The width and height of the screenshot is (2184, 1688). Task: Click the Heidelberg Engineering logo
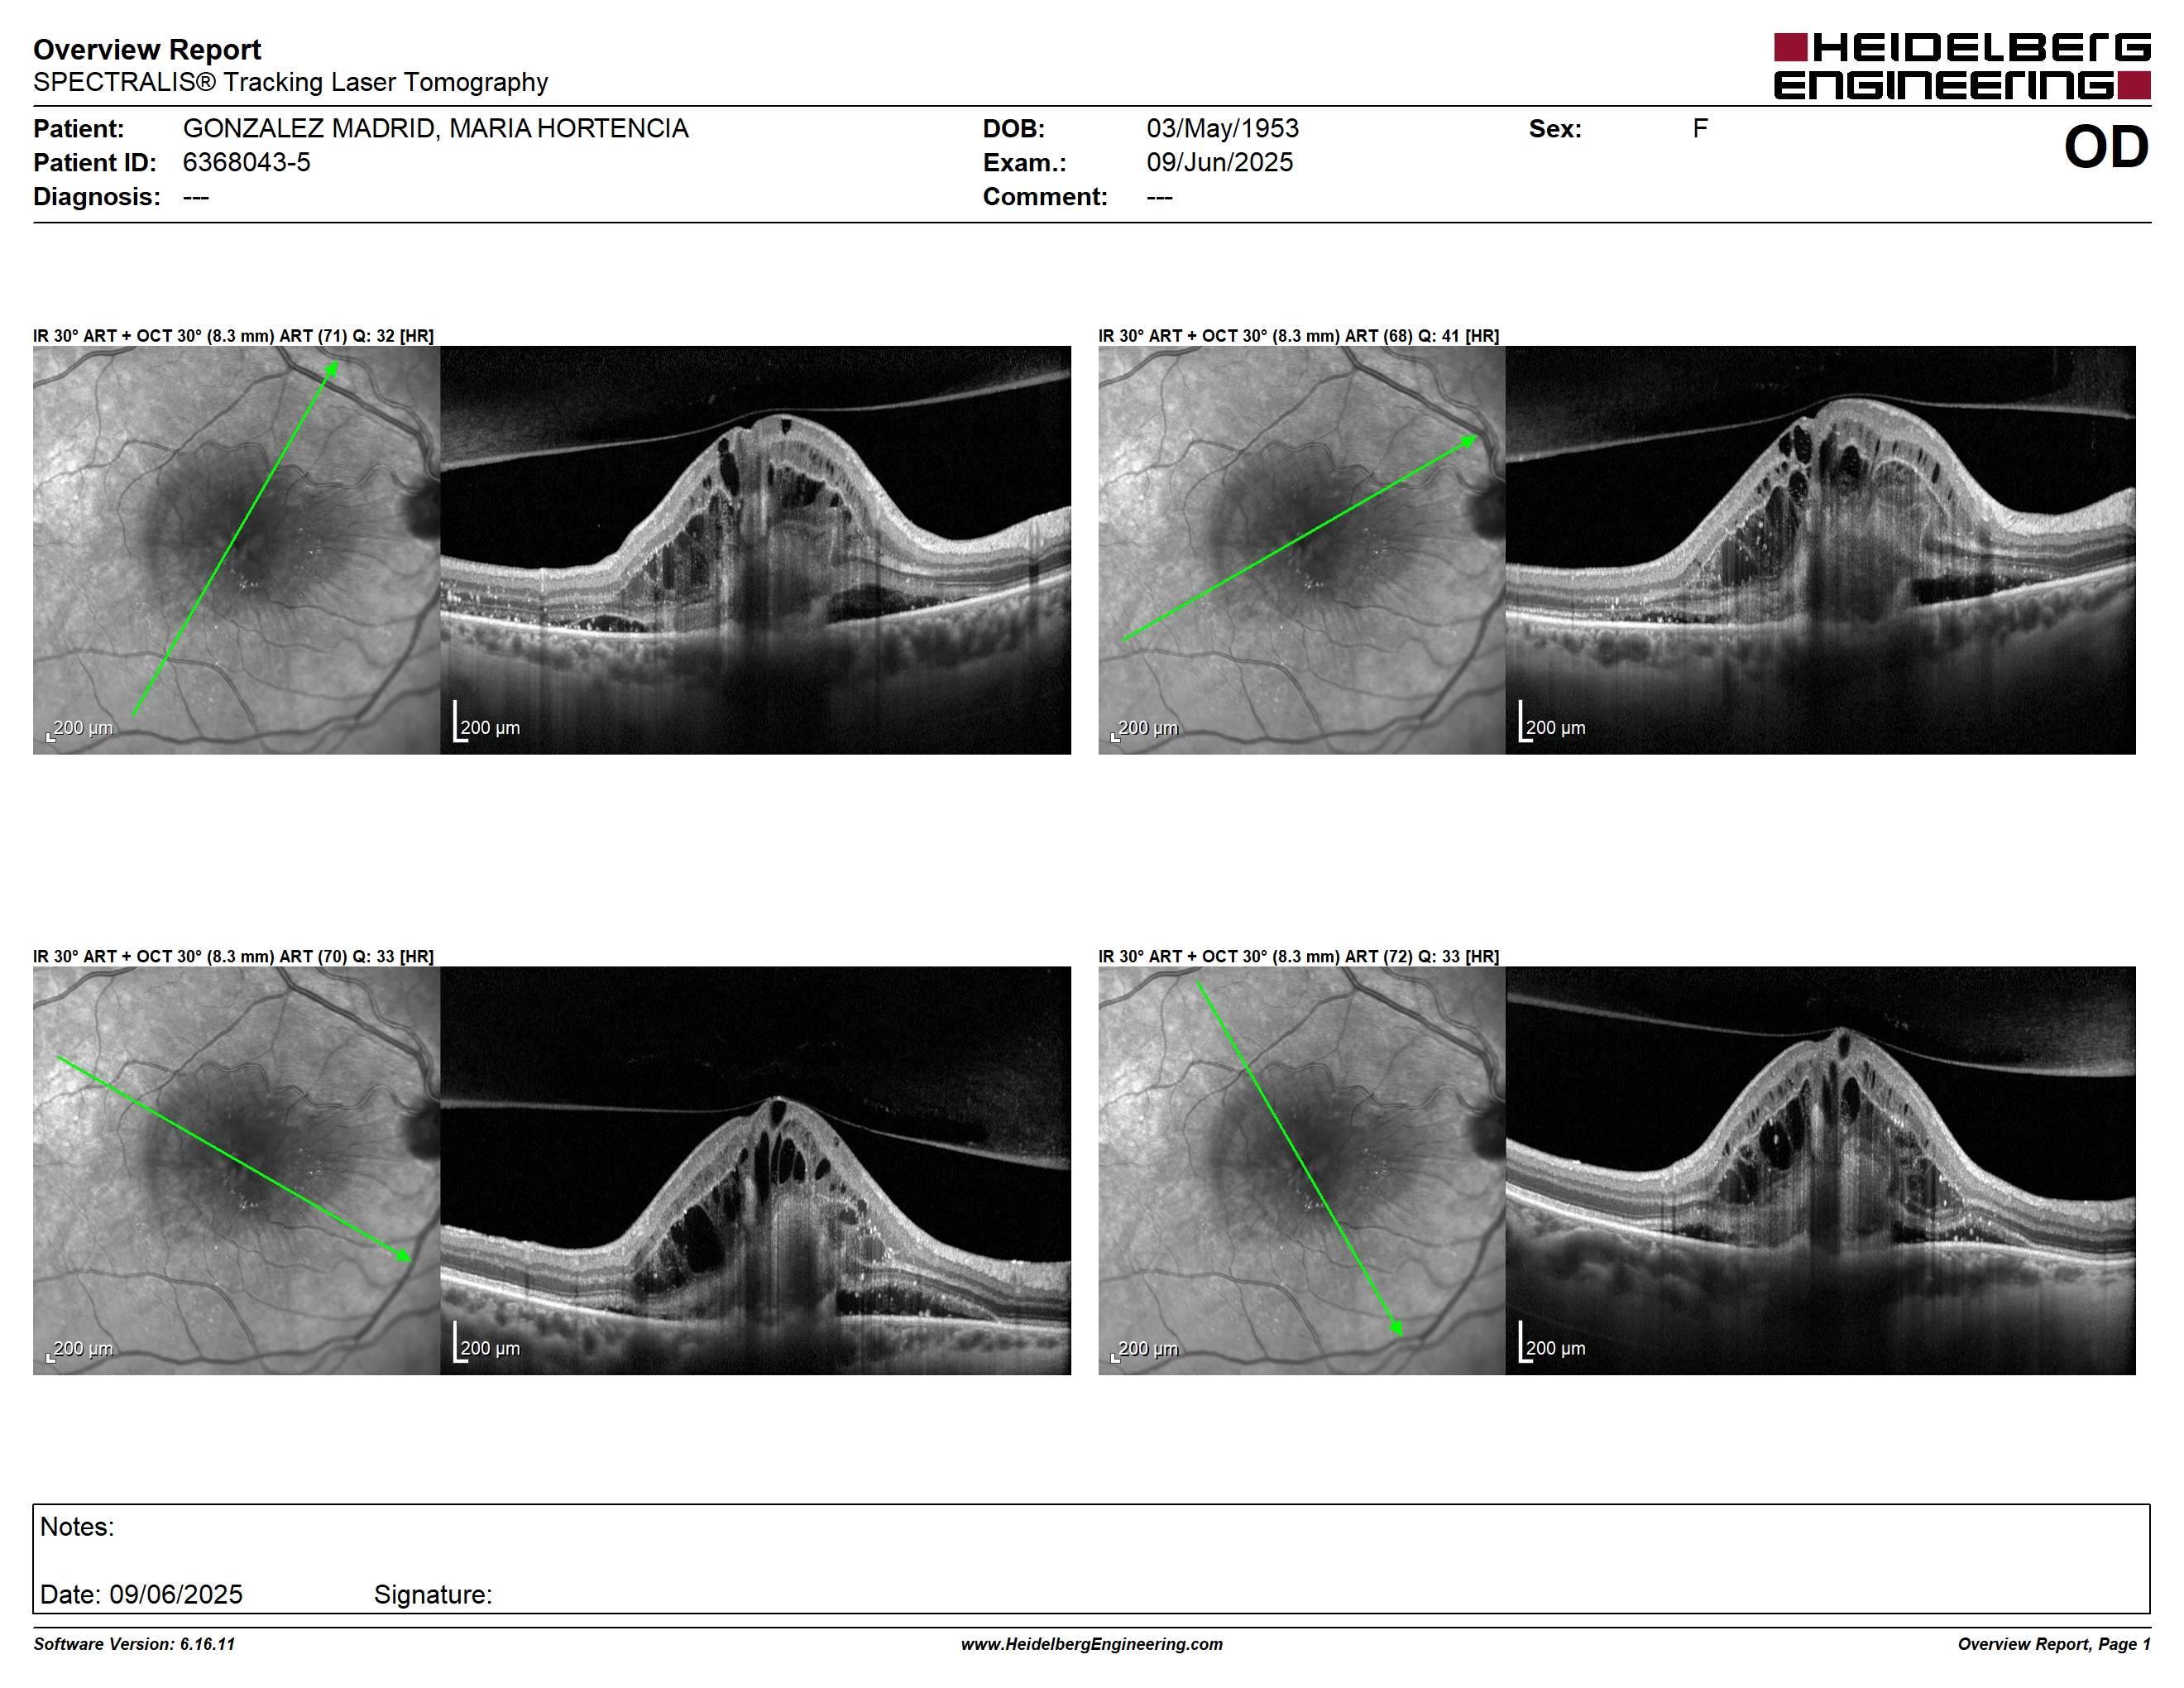coord(1961,66)
